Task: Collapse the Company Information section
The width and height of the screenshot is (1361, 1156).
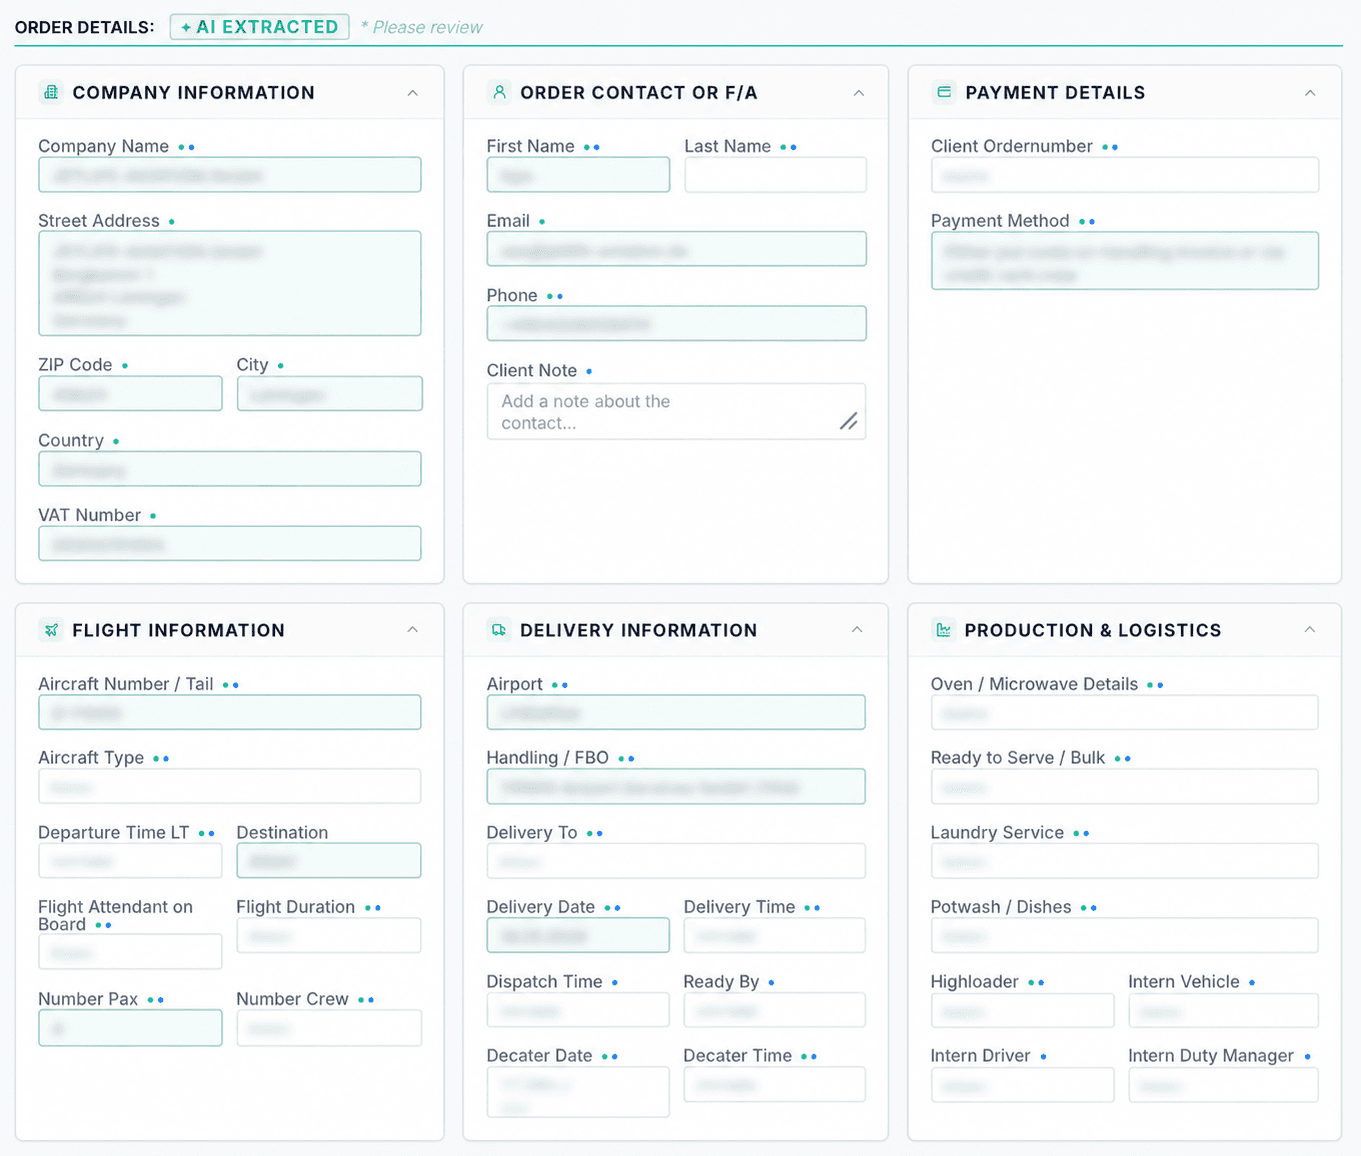Action: 413,93
